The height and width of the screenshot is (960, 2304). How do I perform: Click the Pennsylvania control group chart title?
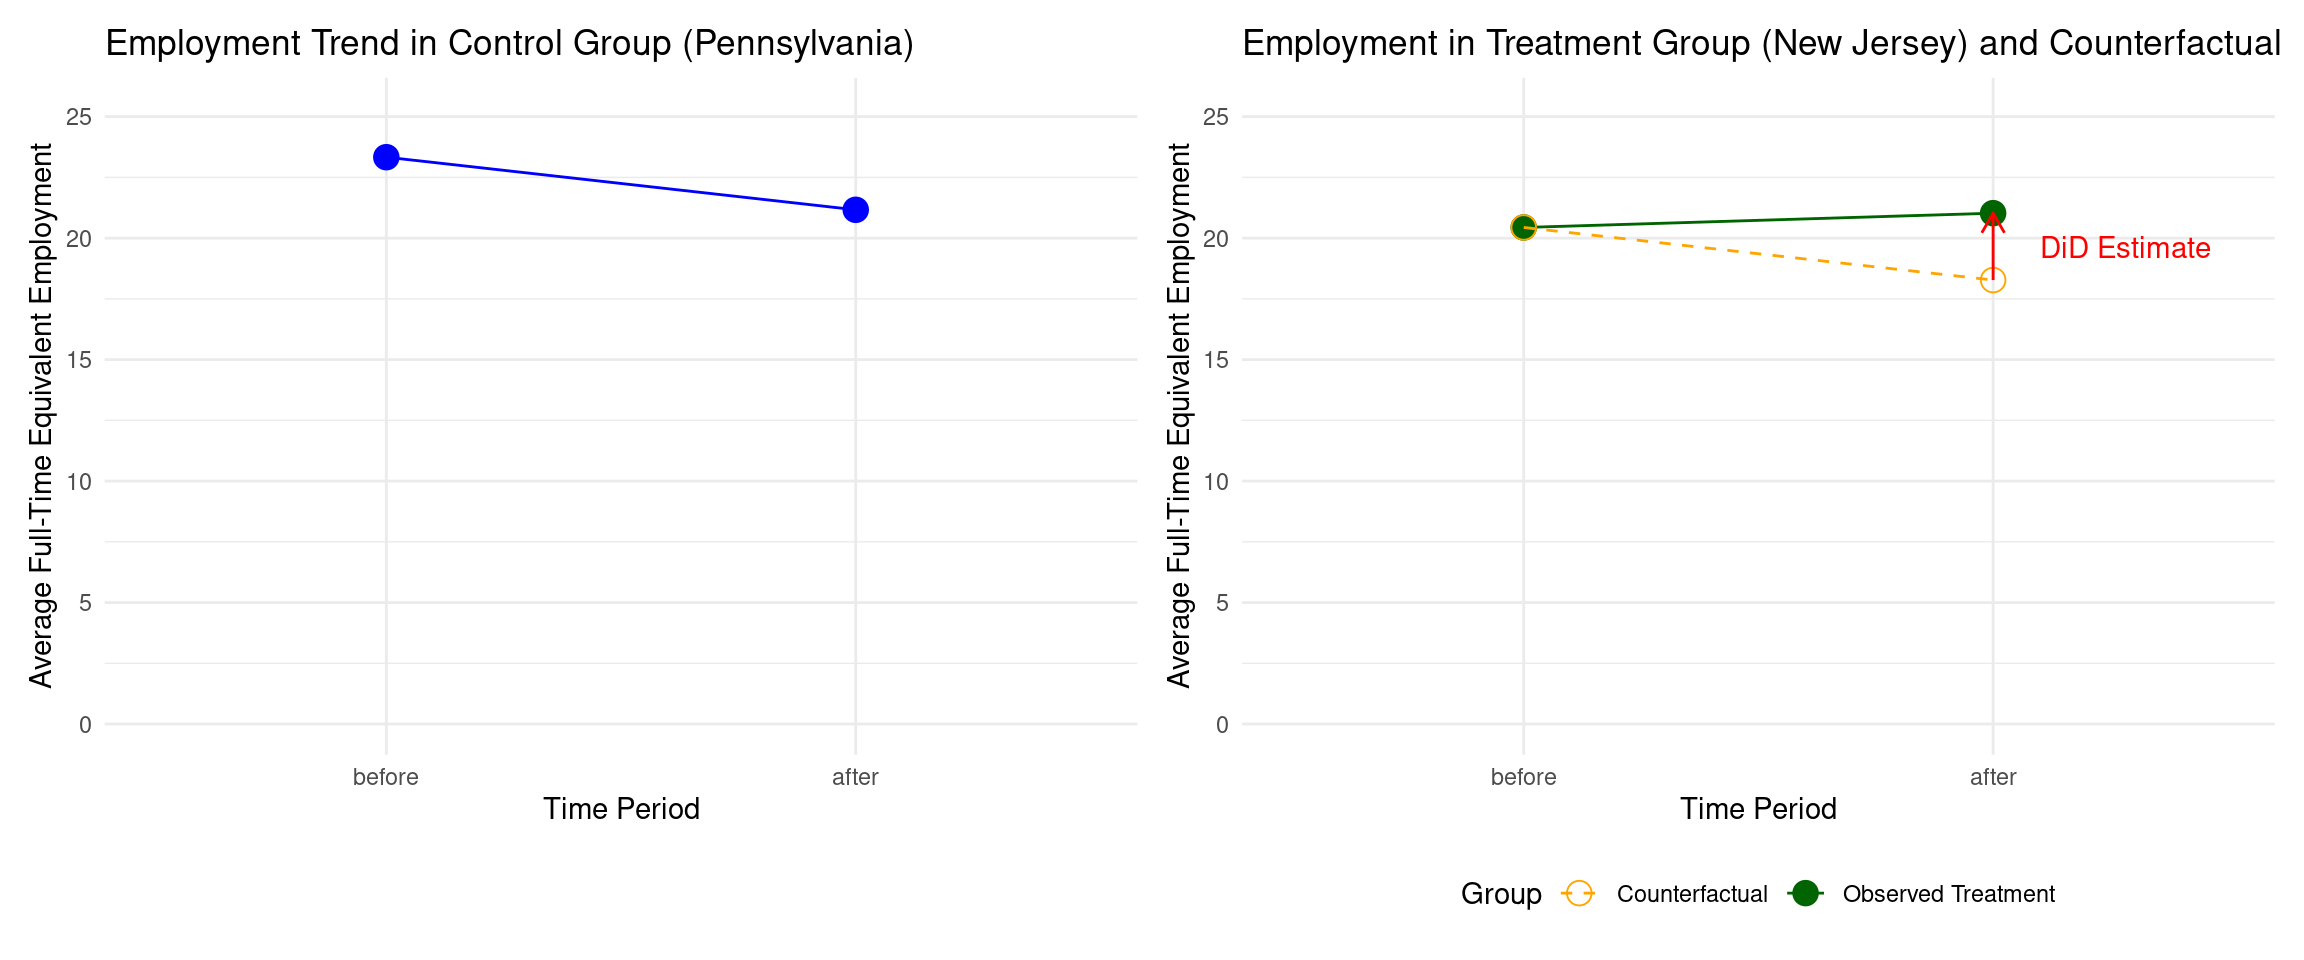click(509, 44)
